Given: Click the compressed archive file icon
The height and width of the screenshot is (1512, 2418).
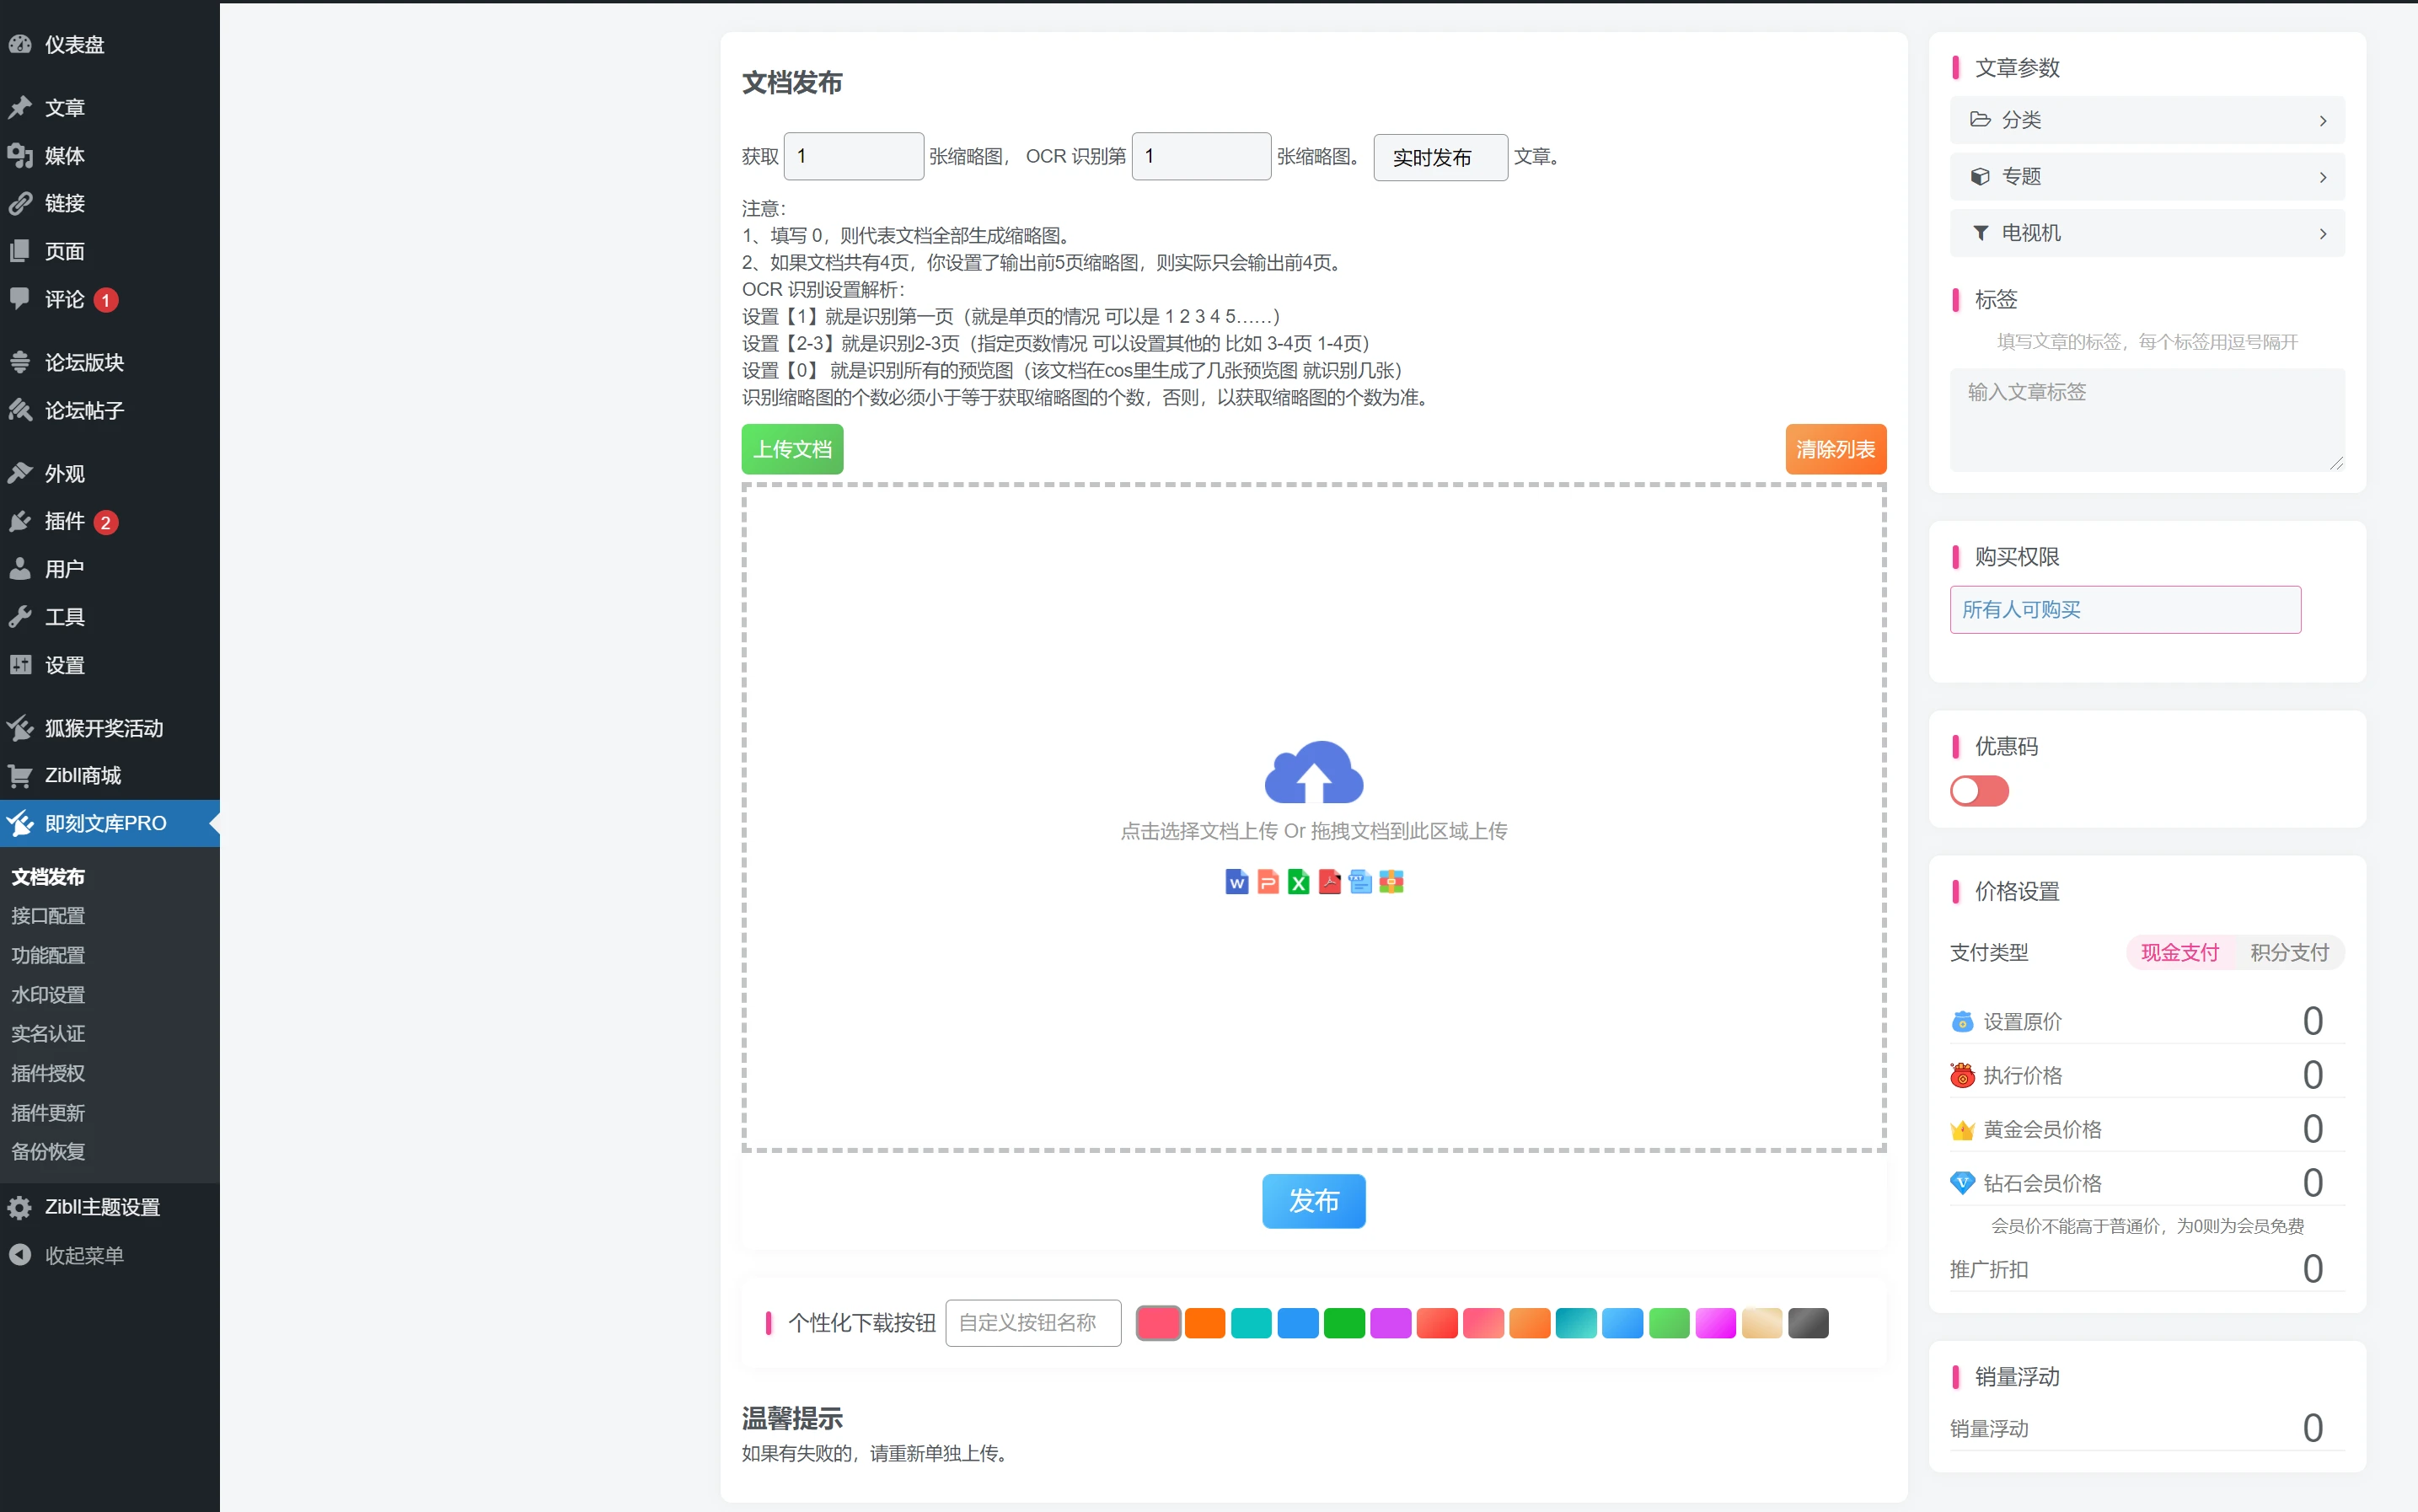Looking at the screenshot, I should click(x=1391, y=881).
